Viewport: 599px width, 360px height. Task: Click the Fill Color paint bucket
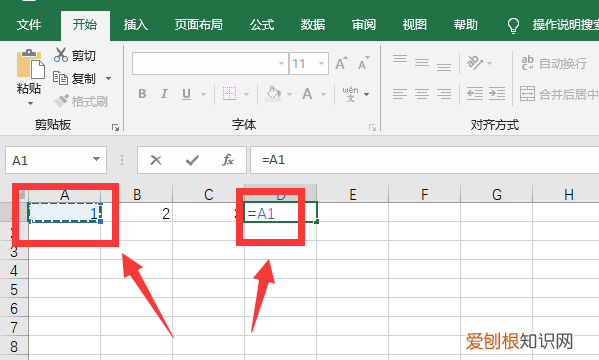(274, 94)
